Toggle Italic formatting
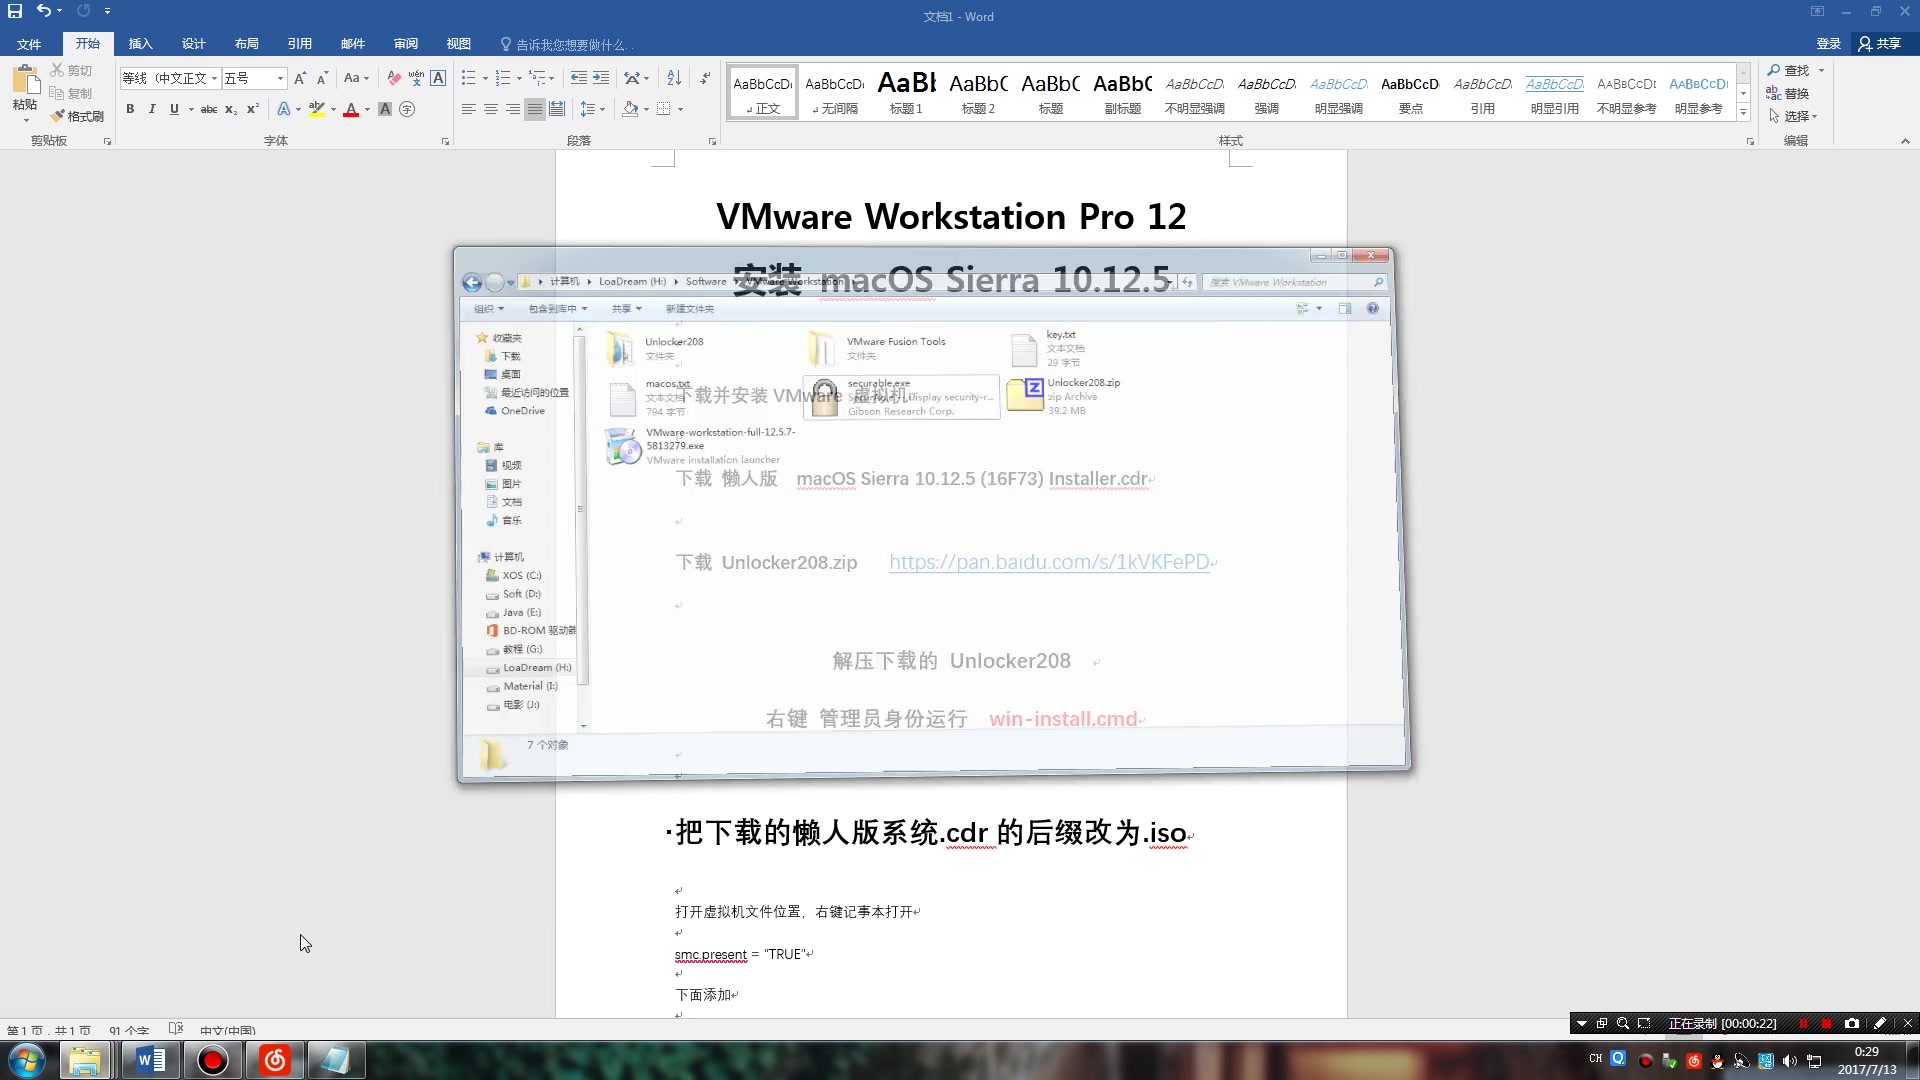 [x=152, y=109]
